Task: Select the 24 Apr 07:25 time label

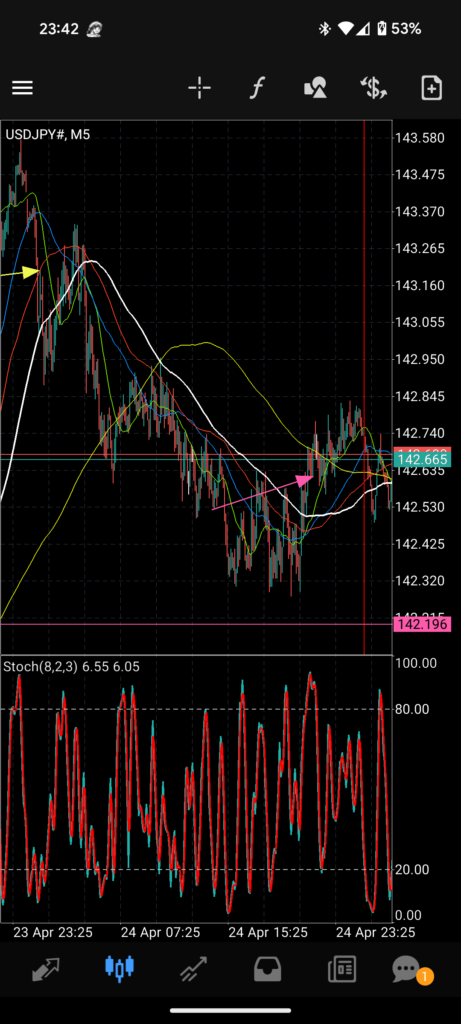Action: coord(161,931)
